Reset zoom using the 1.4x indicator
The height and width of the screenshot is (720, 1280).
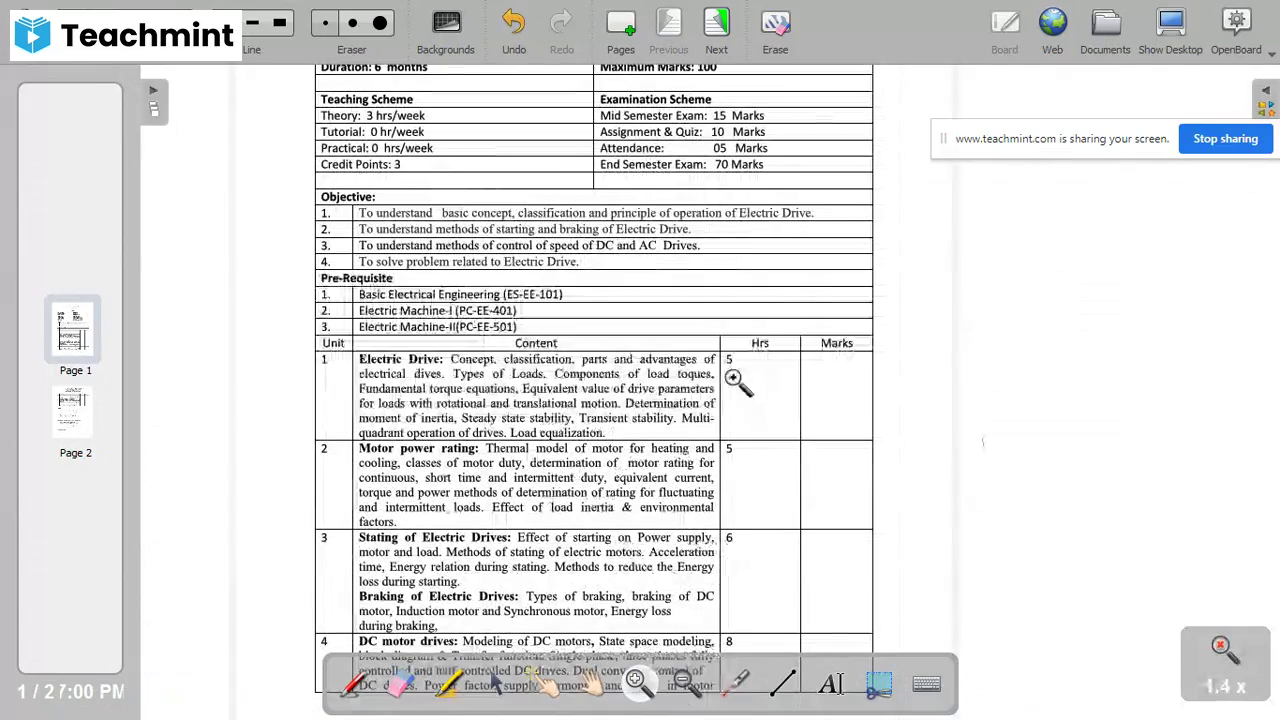1224,663
